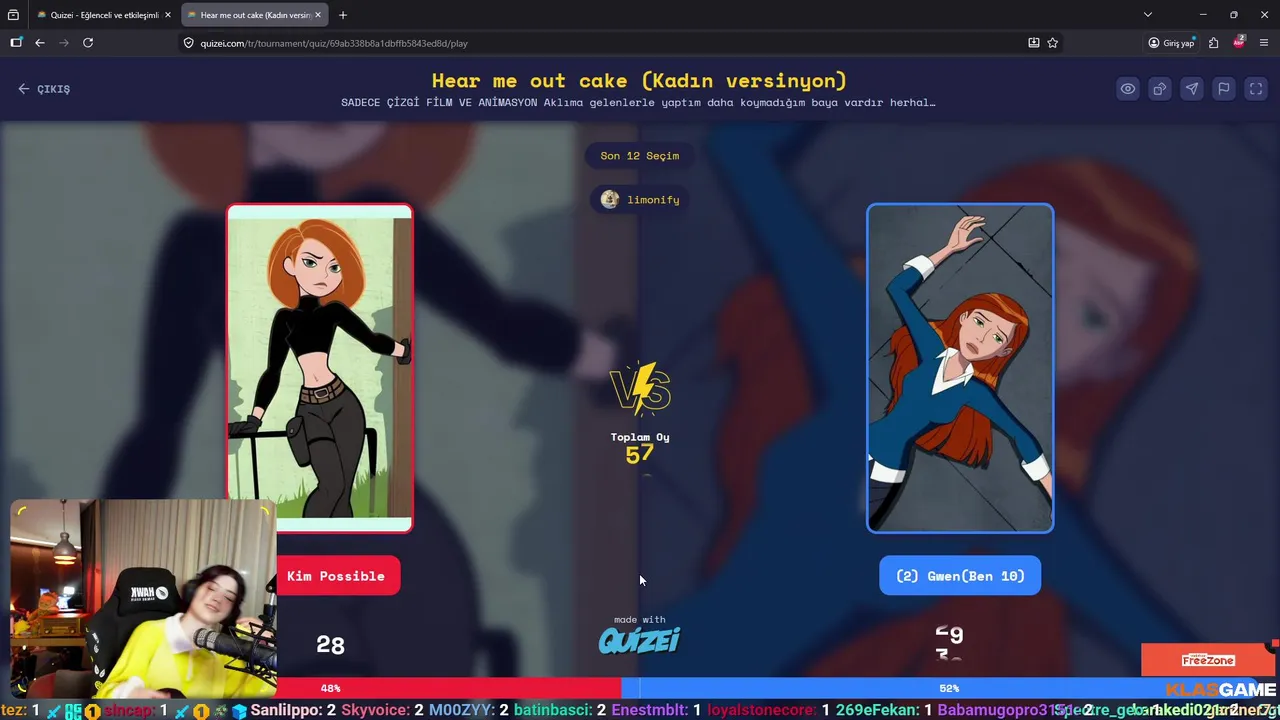Click the Son 12 Seçim label

pos(640,156)
